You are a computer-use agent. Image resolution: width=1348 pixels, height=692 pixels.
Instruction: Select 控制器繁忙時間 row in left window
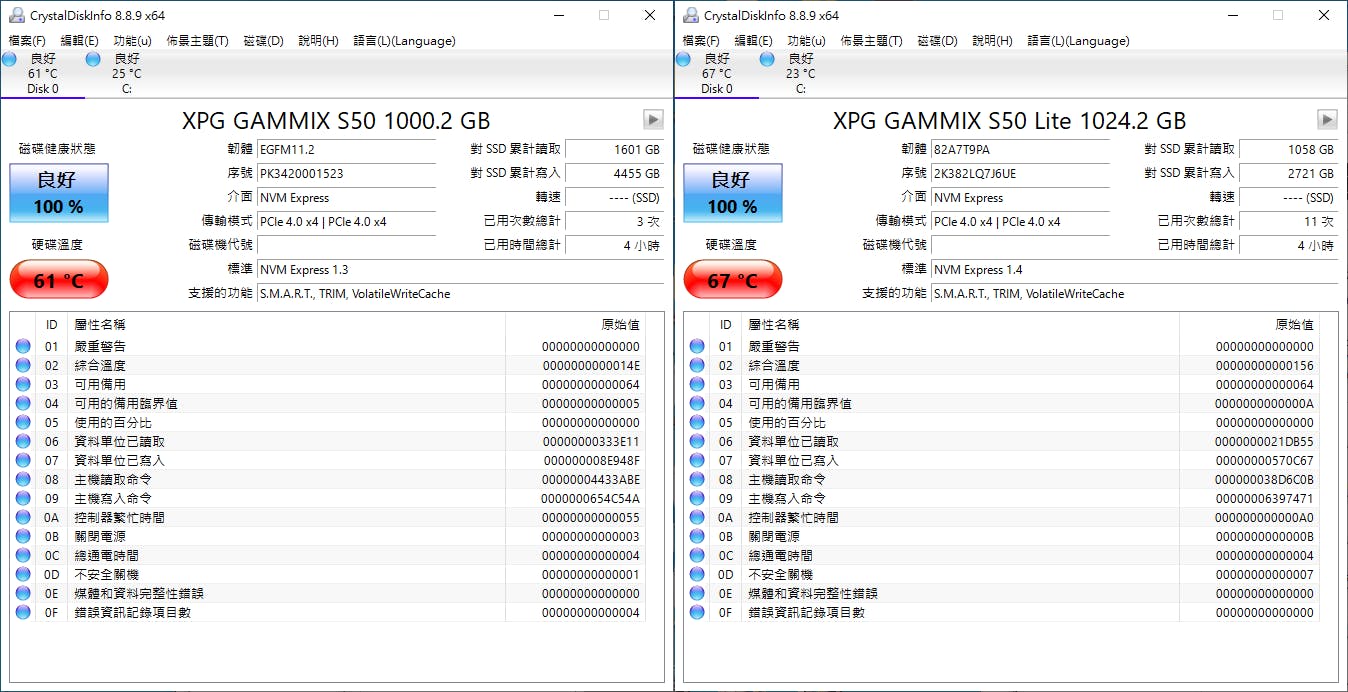[x=328, y=517]
